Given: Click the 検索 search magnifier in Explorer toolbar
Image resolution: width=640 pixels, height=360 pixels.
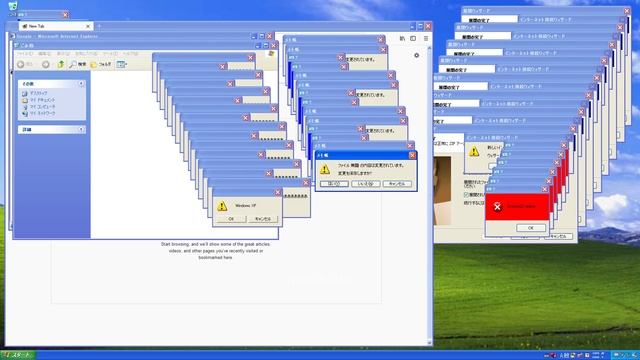Looking at the screenshot, I should tap(78, 64).
